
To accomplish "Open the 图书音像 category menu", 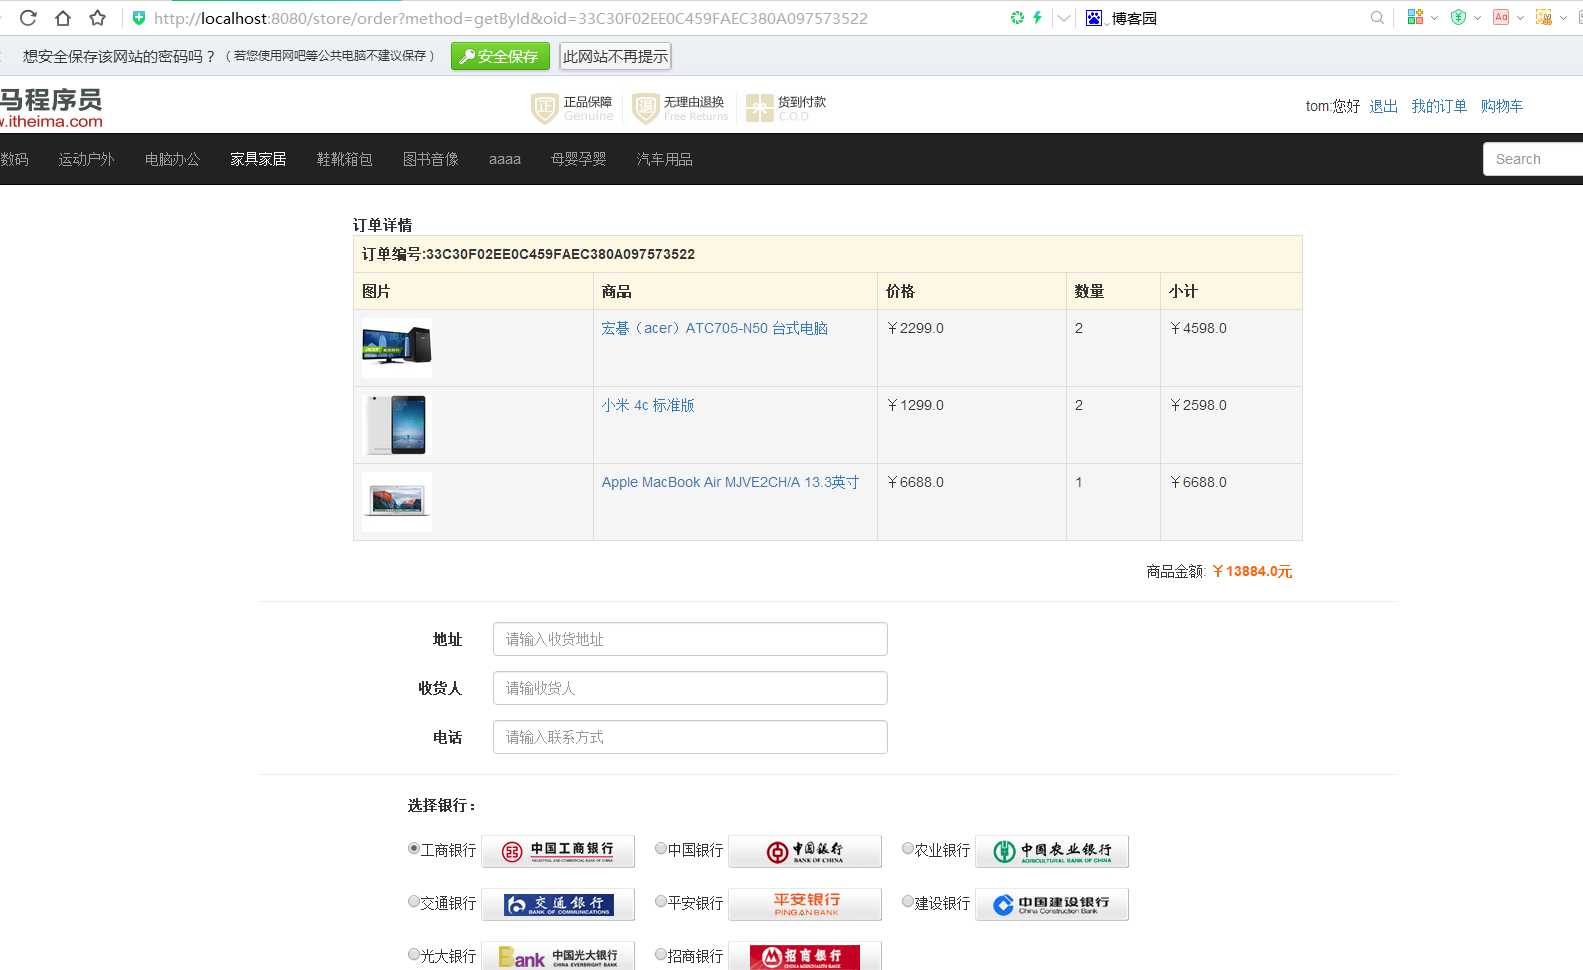I will [430, 159].
